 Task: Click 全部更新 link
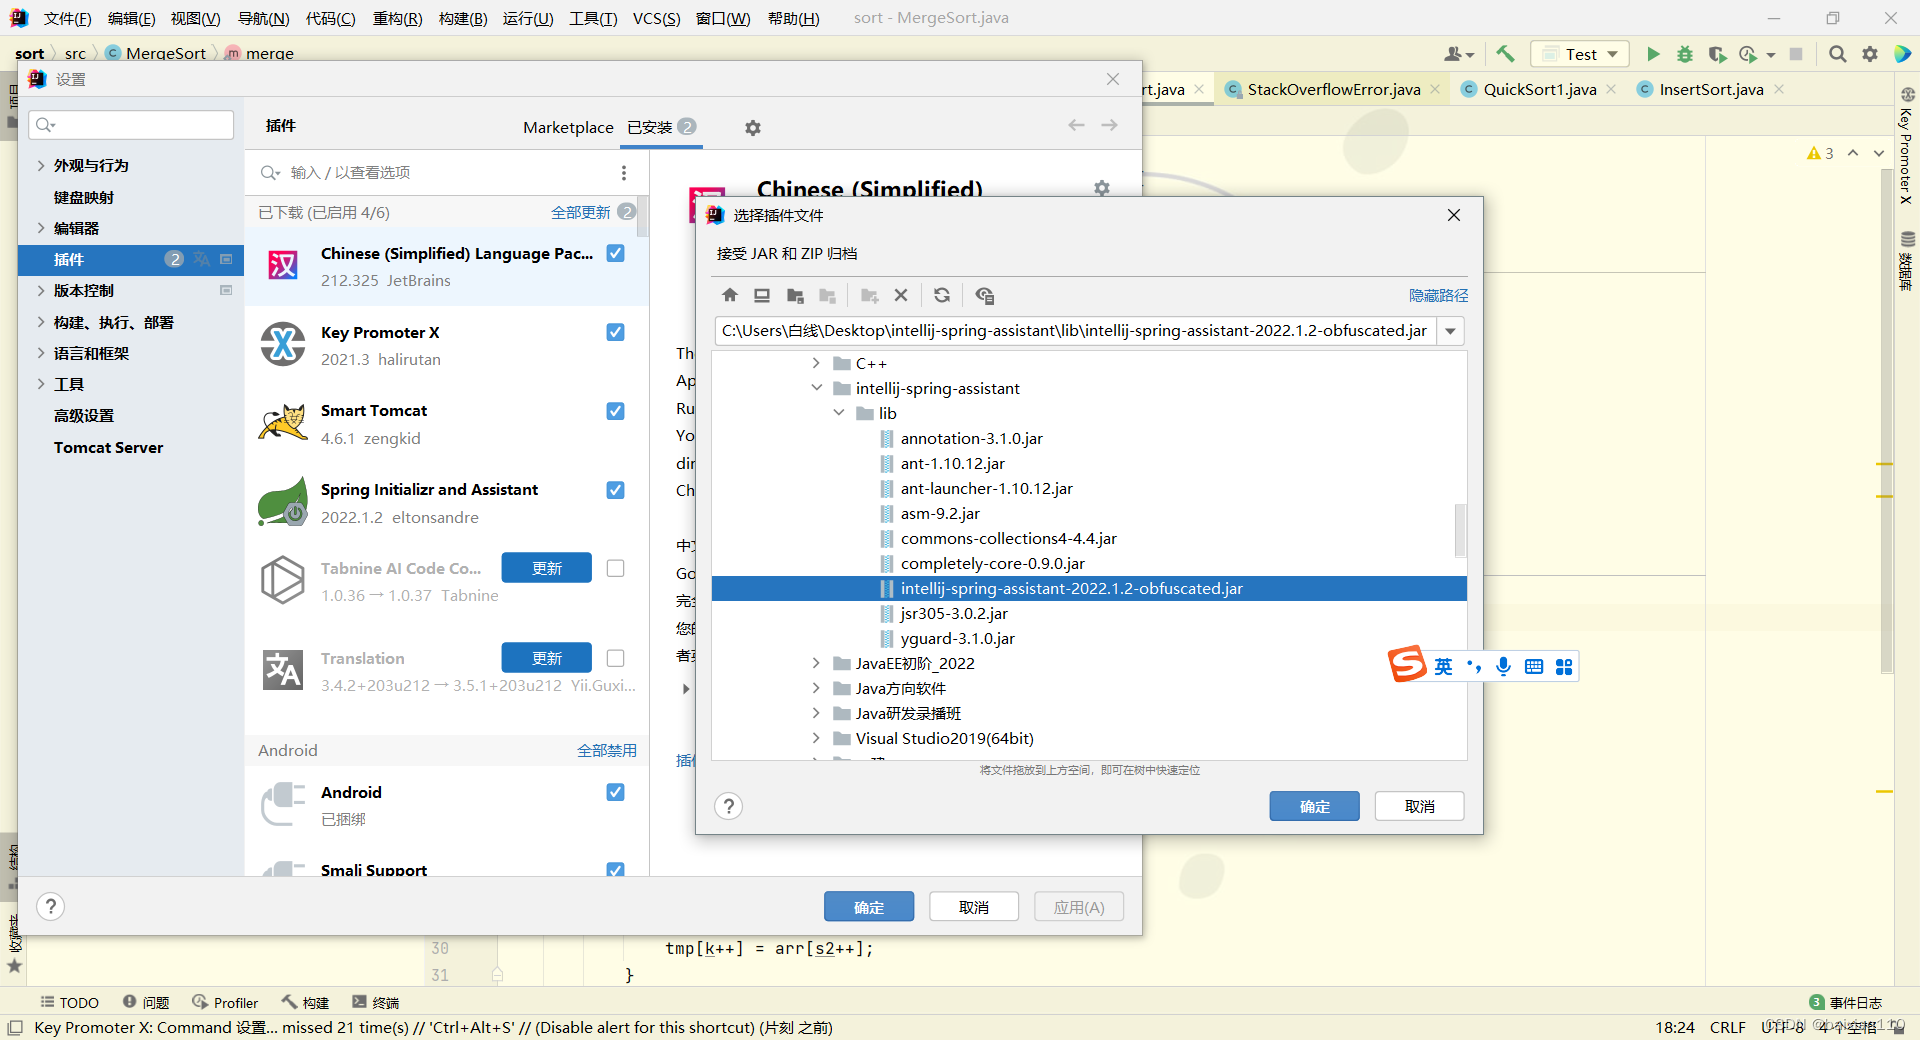click(x=580, y=212)
